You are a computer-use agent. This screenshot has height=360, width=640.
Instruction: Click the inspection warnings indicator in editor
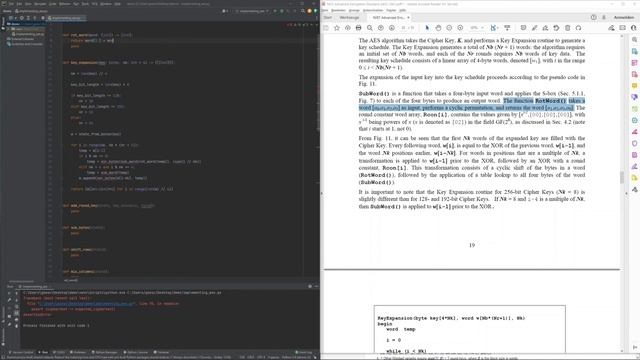click(298, 25)
